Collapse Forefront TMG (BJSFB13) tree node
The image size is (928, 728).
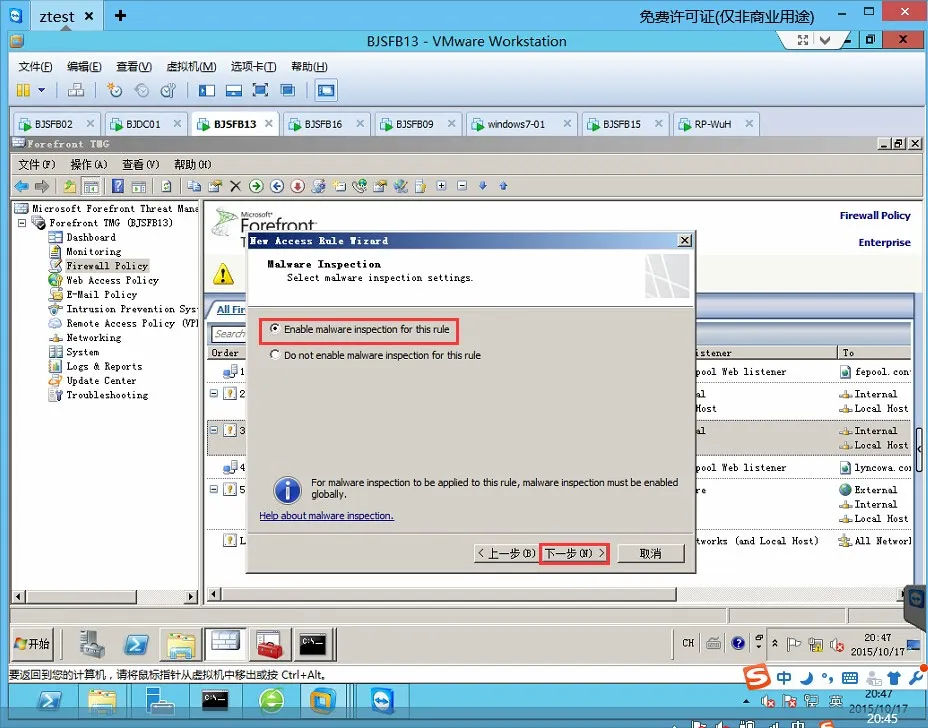(22, 223)
